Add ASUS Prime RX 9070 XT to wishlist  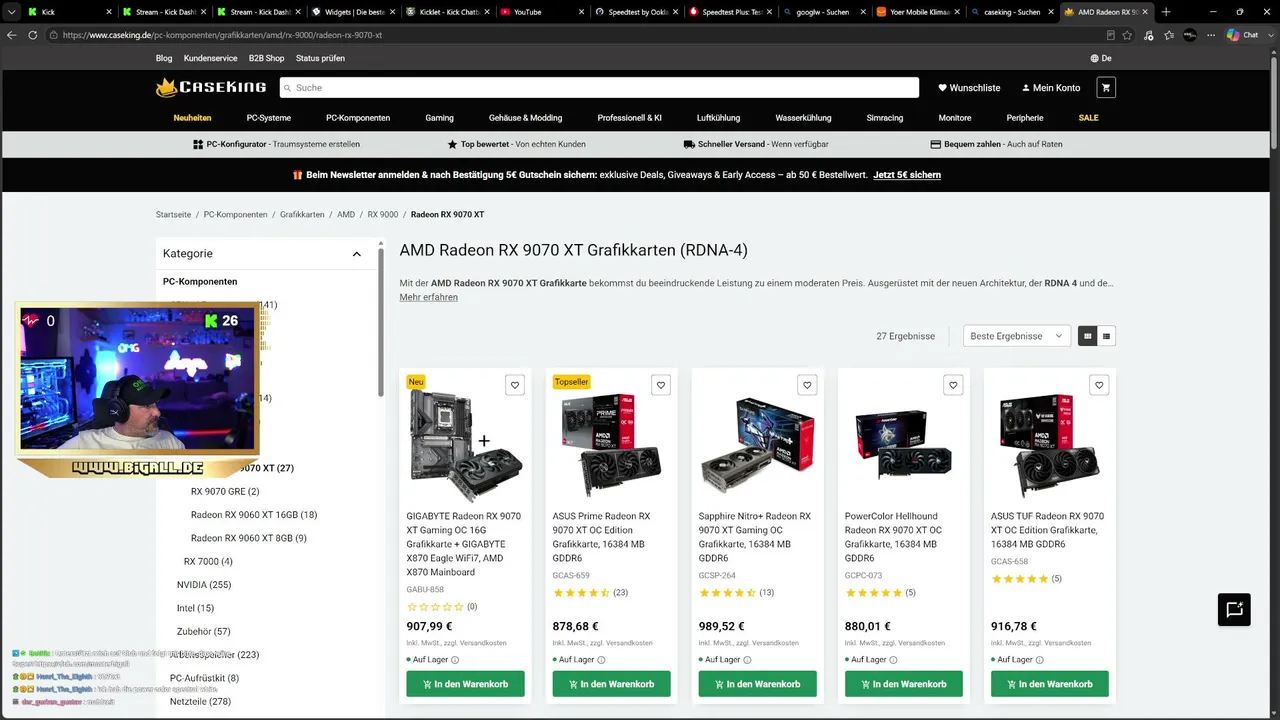[660, 385]
